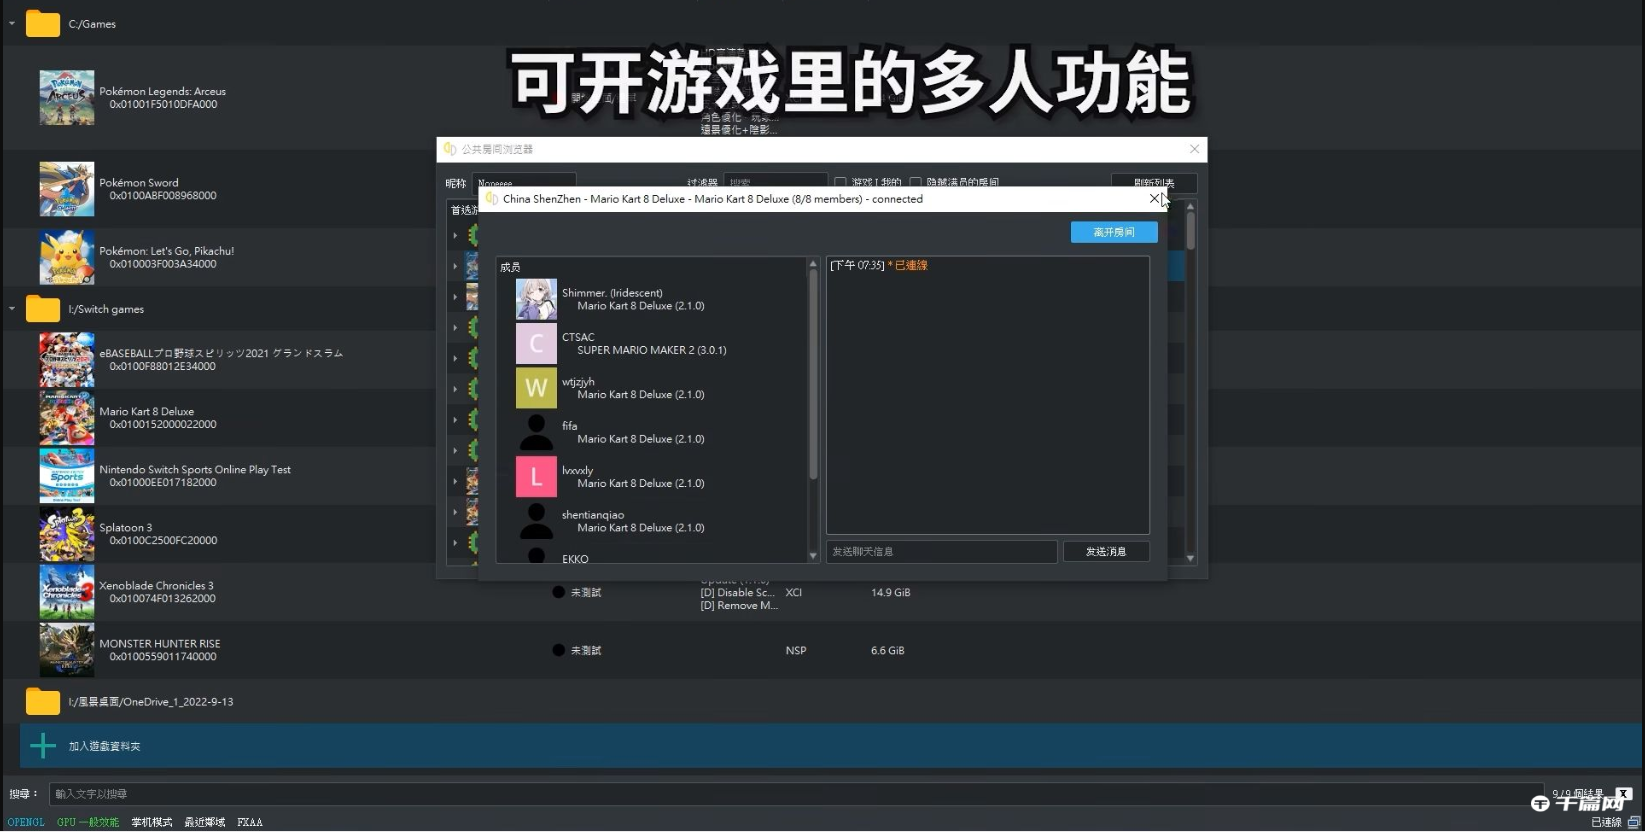This screenshot has height=832, width=1645.
Task: Toggle GPU 一般效能 accuracy in status bar
Action: pyautogui.click(x=88, y=822)
